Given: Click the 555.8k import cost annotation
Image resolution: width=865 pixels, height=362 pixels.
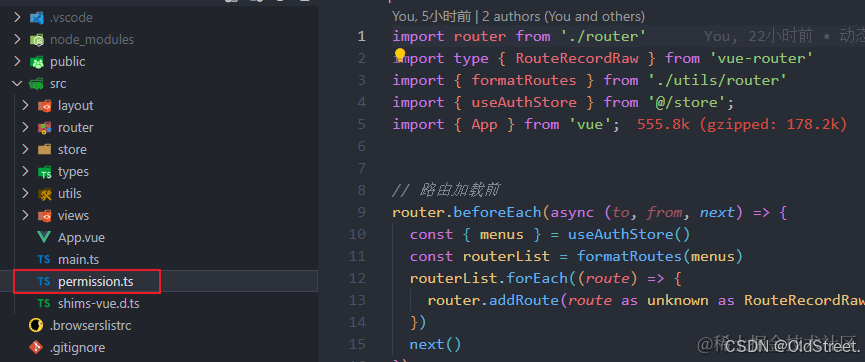Looking at the screenshot, I should coord(741,125).
